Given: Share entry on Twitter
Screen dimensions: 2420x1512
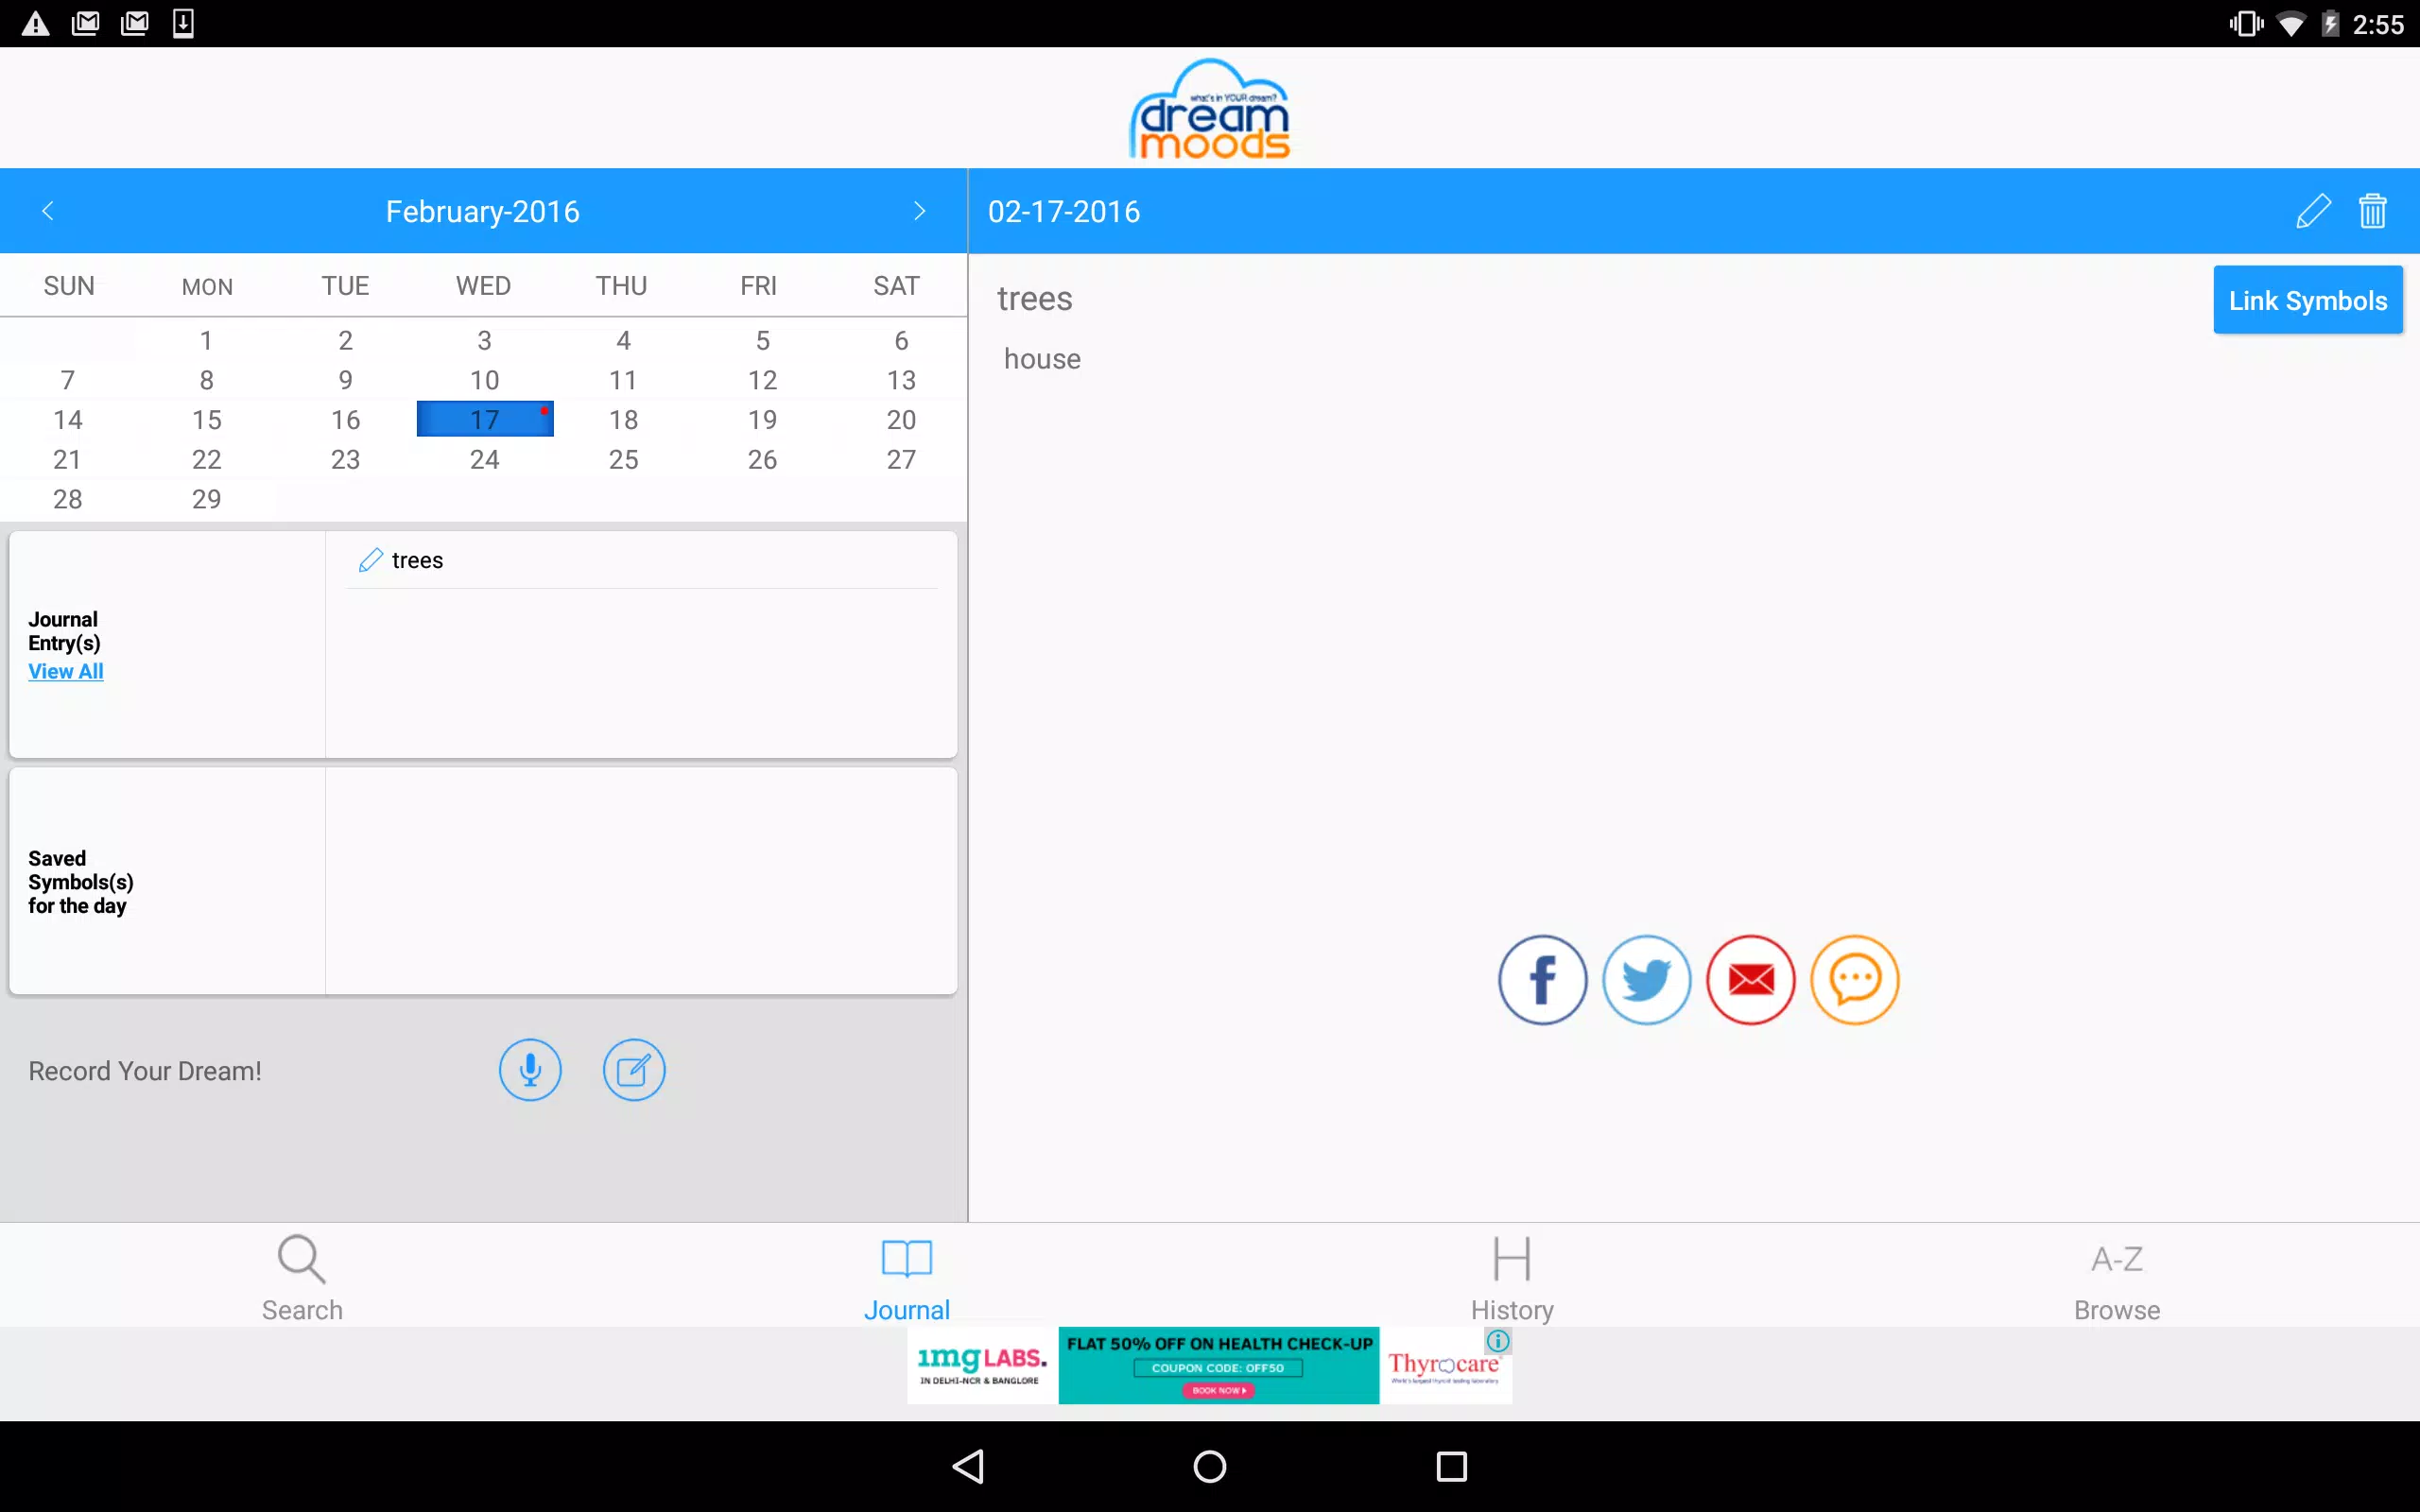Looking at the screenshot, I should (1646, 980).
